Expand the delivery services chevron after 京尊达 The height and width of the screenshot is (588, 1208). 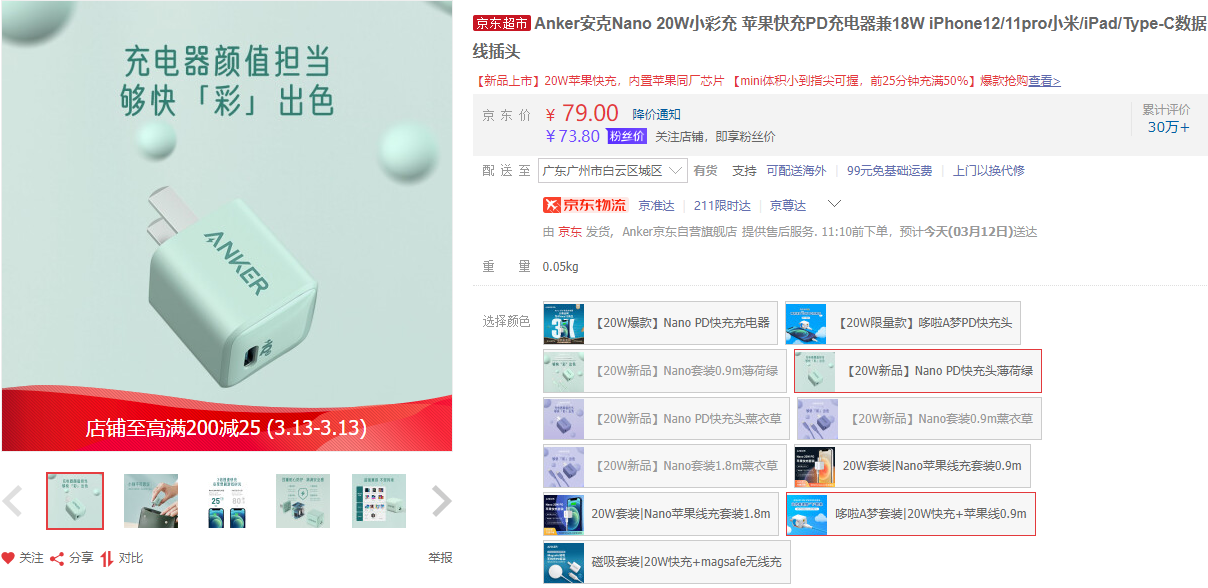(x=834, y=204)
